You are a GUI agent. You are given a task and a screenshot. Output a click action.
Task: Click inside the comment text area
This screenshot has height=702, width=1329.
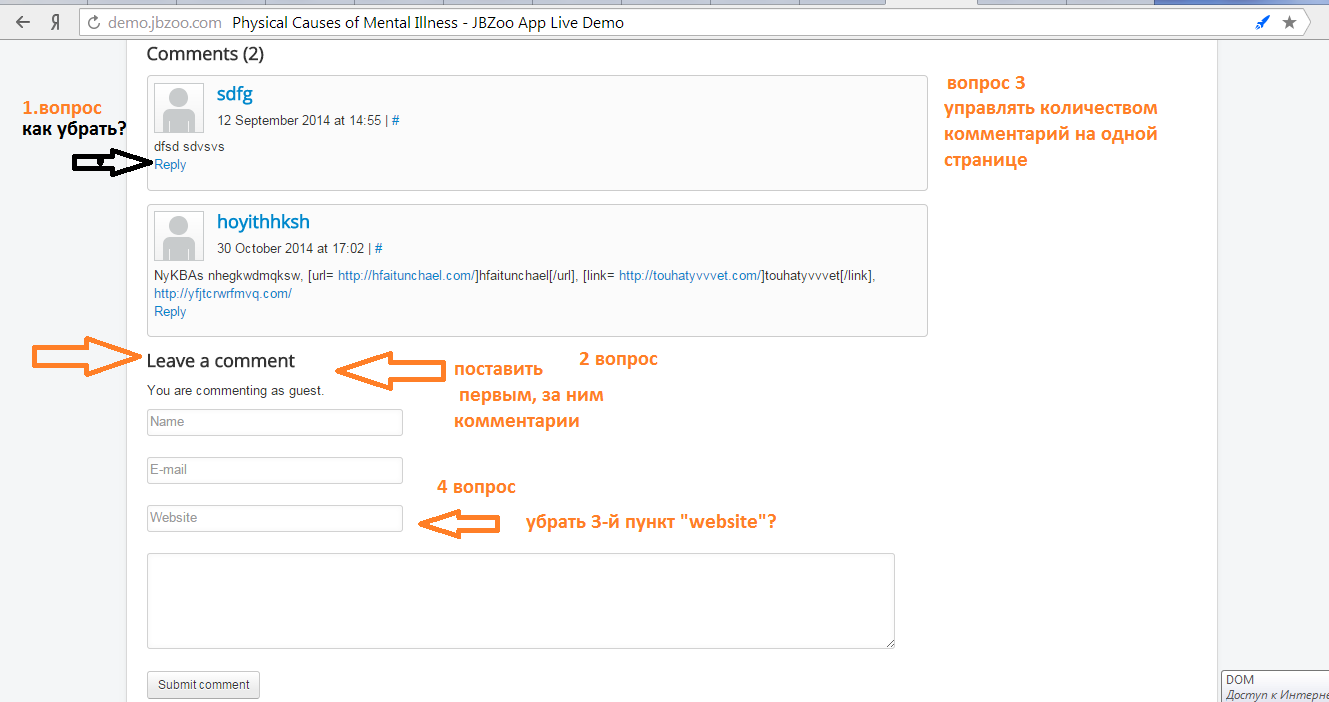520,601
